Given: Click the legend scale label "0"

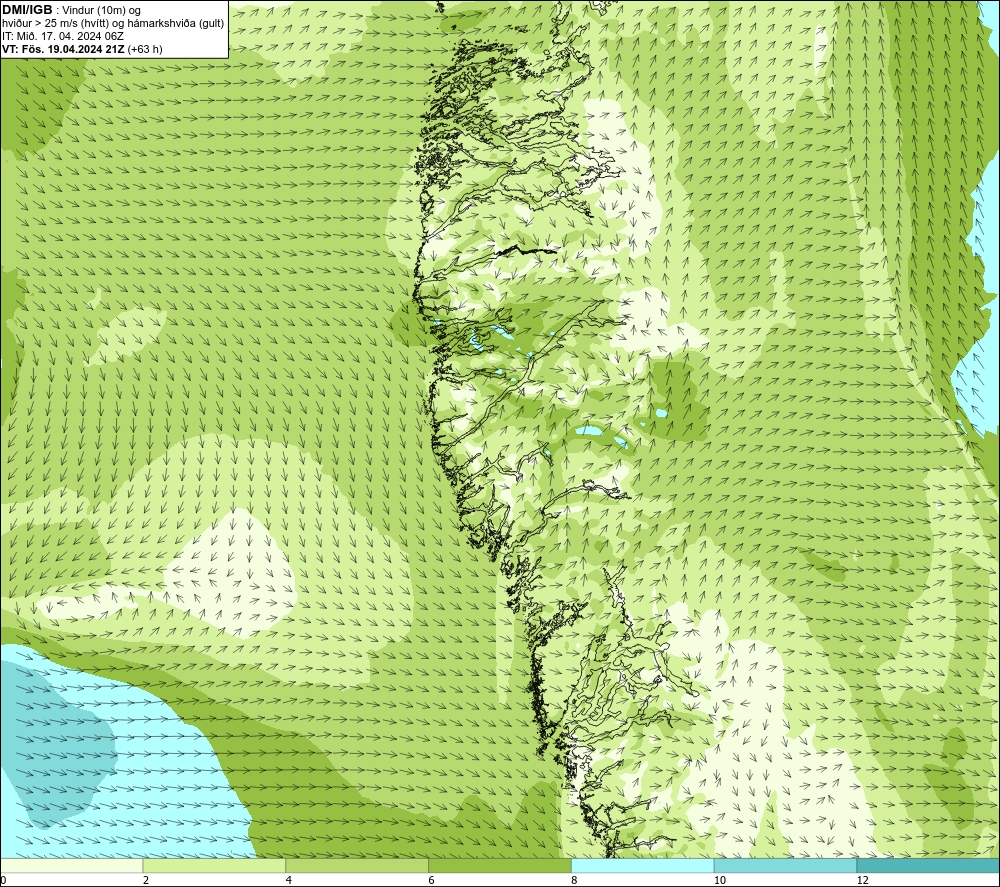Looking at the screenshot, I should (3, 880).
